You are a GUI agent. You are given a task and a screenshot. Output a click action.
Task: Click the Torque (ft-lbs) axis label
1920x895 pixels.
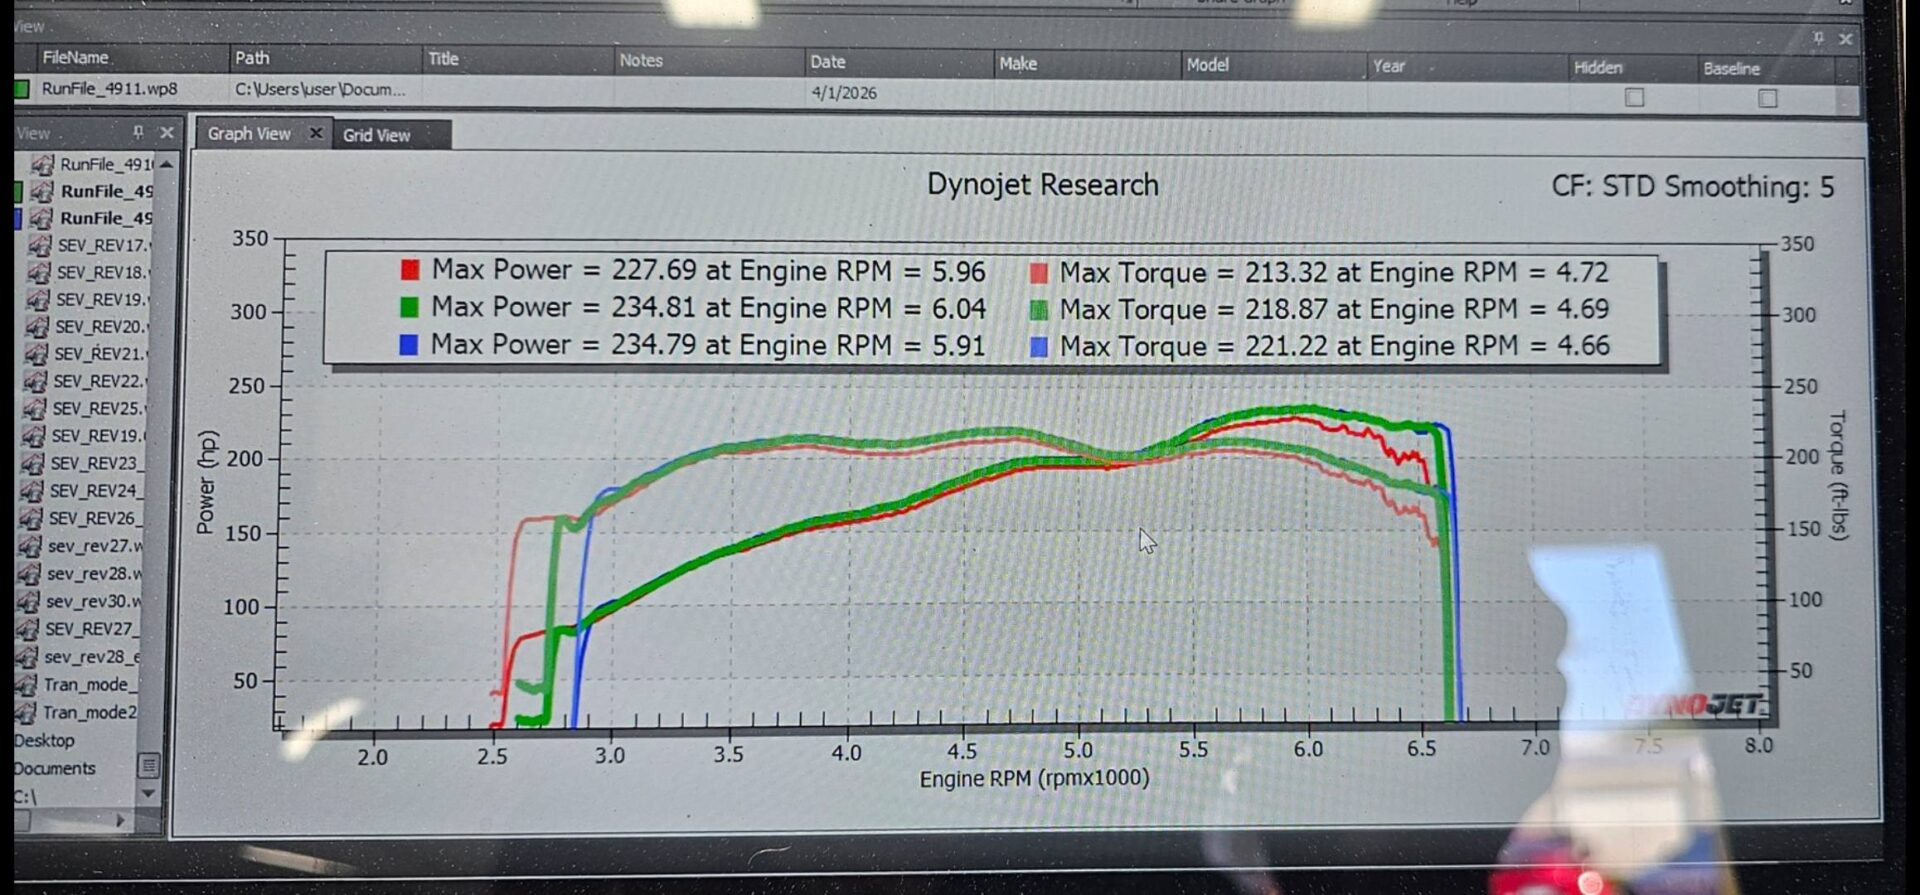click(x=1838, y=476)
